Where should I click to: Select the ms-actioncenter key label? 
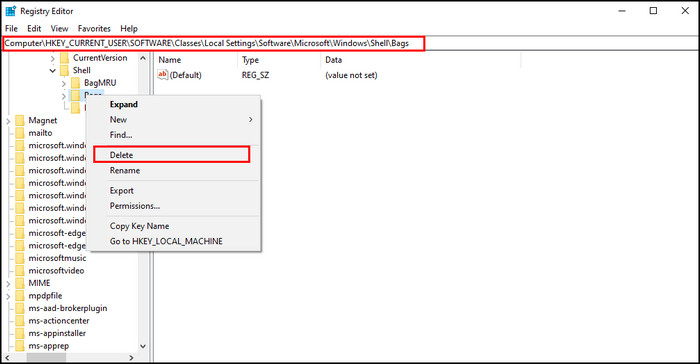pos(59,321)
